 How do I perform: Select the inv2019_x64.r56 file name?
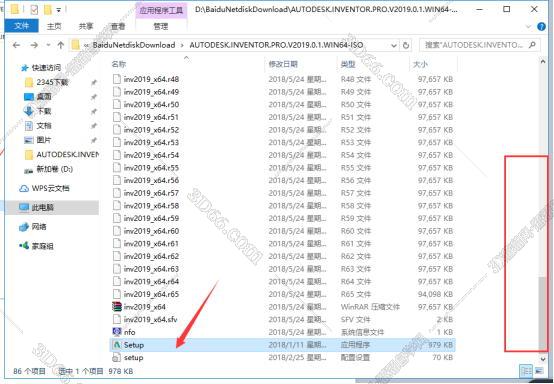pyautogui.click(x=151, y=181)
